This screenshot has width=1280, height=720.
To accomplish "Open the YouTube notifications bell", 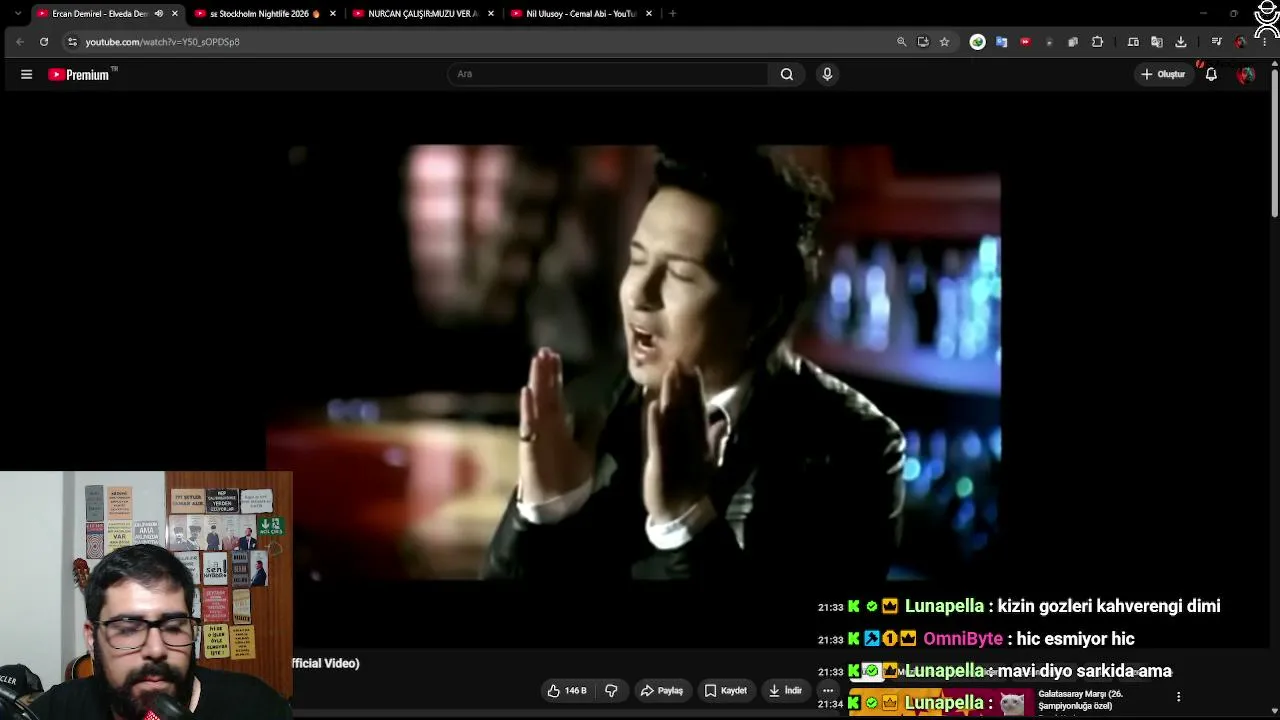I will click(x=1211, y=74).
